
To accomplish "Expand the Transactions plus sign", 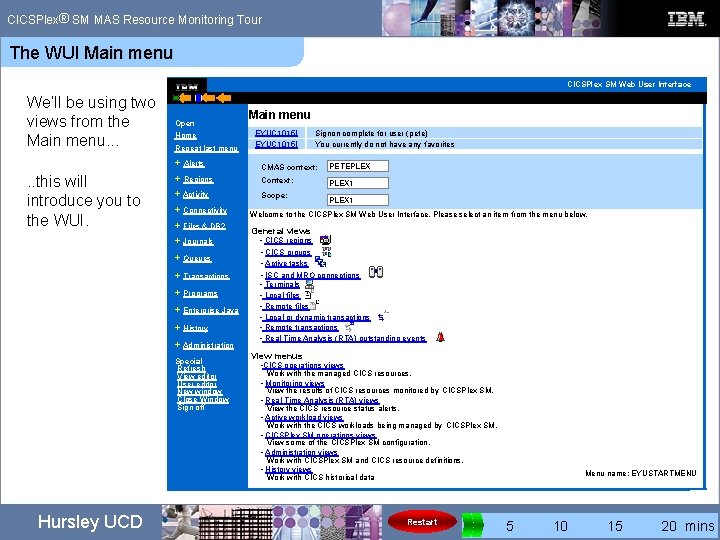I will click(177, 276).
